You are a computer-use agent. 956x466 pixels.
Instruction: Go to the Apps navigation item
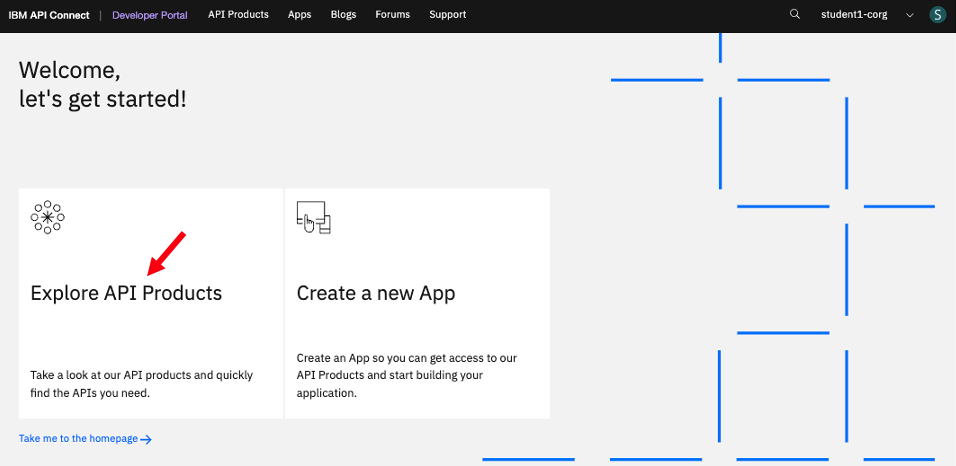[299, 15]
